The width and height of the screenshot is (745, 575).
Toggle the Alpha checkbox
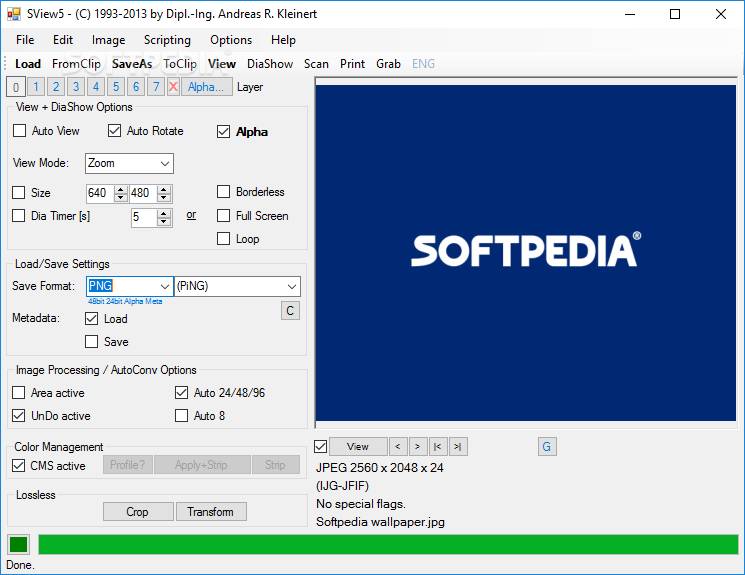click(x=223, y=132)
